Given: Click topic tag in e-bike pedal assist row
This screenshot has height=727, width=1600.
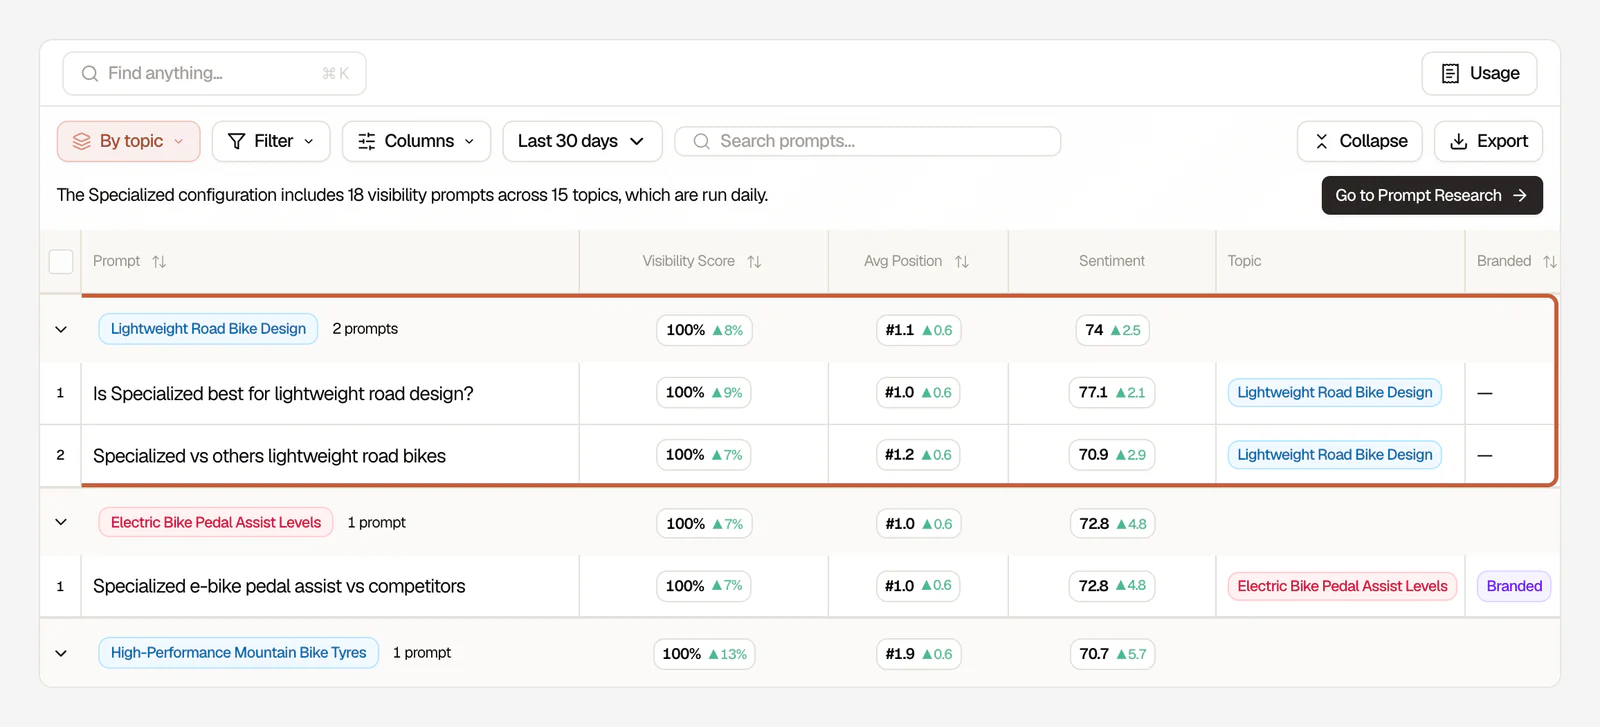Looking at the screenshot, I should click(1342, 586).
